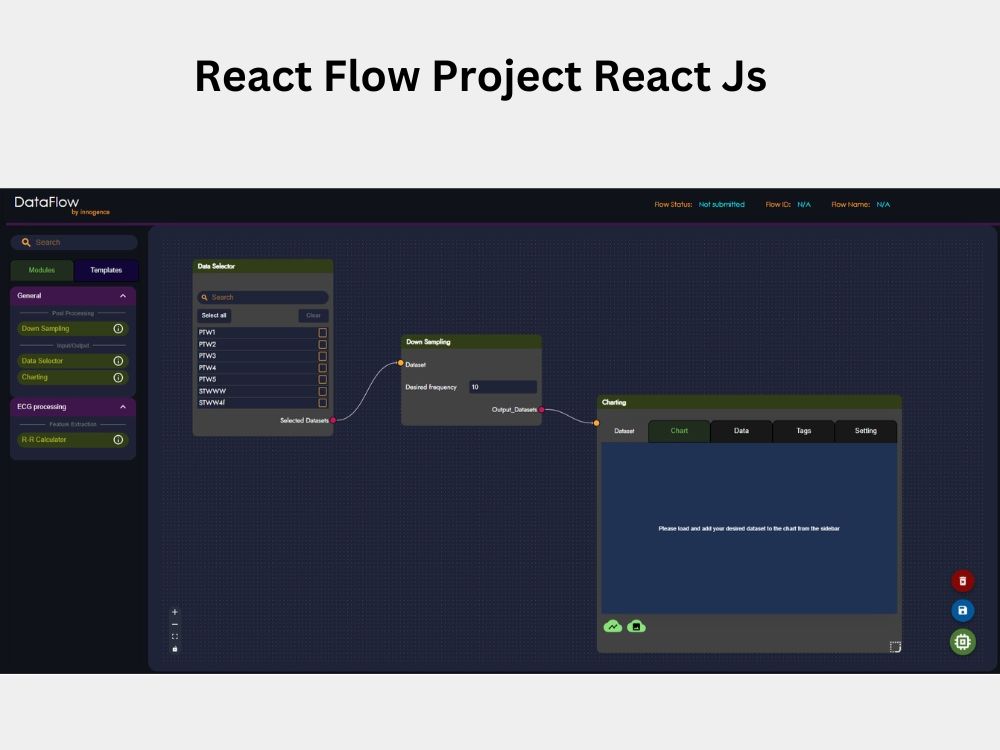The width and height of the screenshot is (1000, 750).
Task: Click the blue save flow icon
Action: (x=961, y=610)
